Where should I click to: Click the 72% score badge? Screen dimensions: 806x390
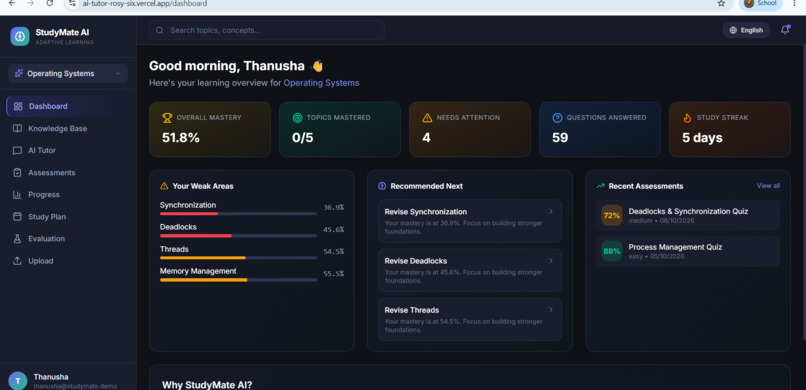[612, 215]
